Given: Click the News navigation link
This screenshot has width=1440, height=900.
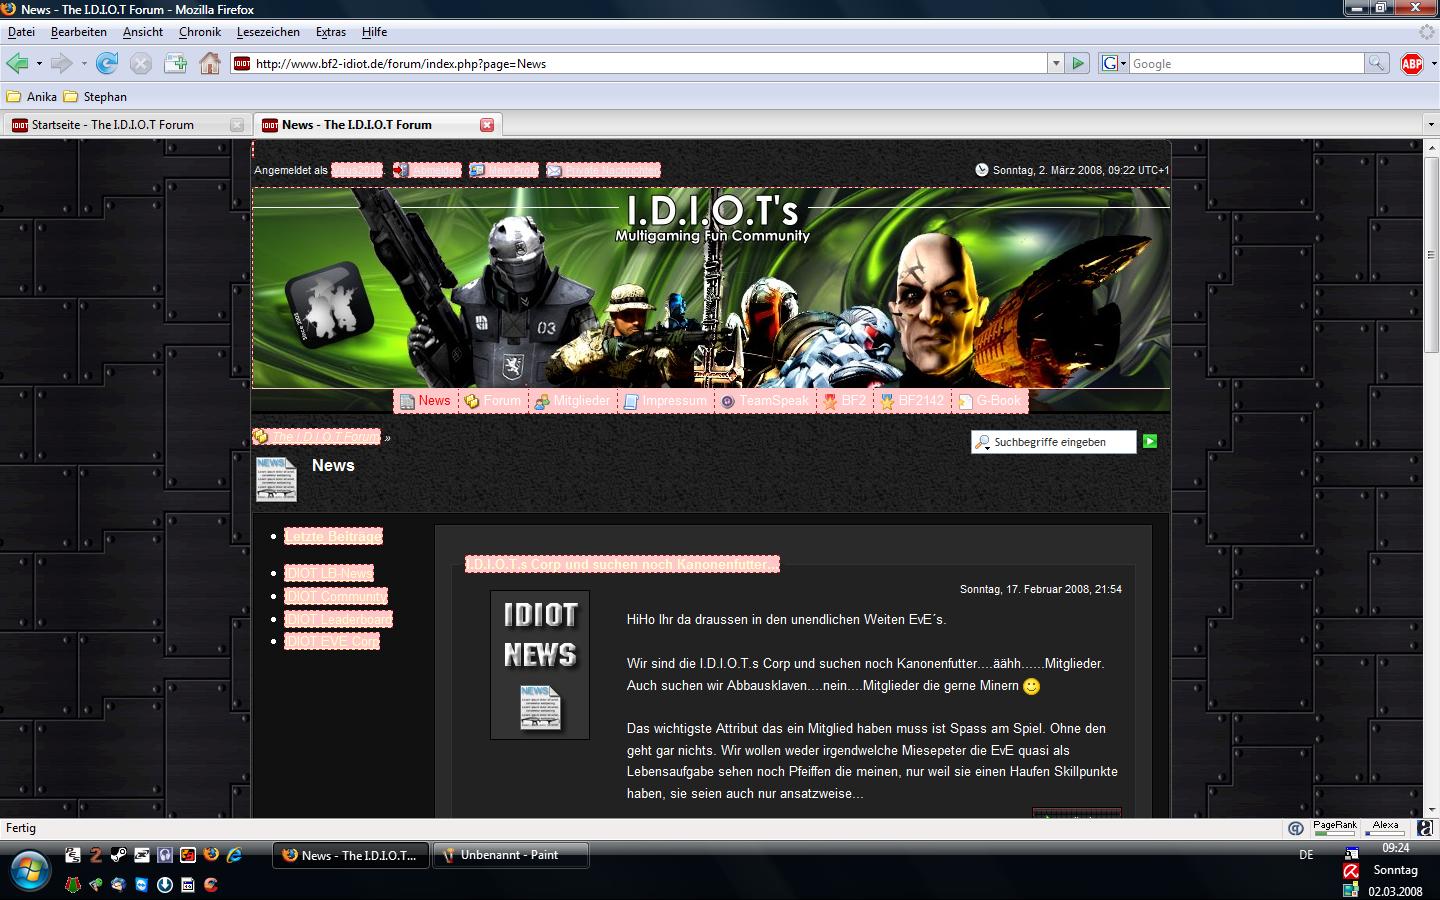Looking at the screenshot, I should point(425,401).
